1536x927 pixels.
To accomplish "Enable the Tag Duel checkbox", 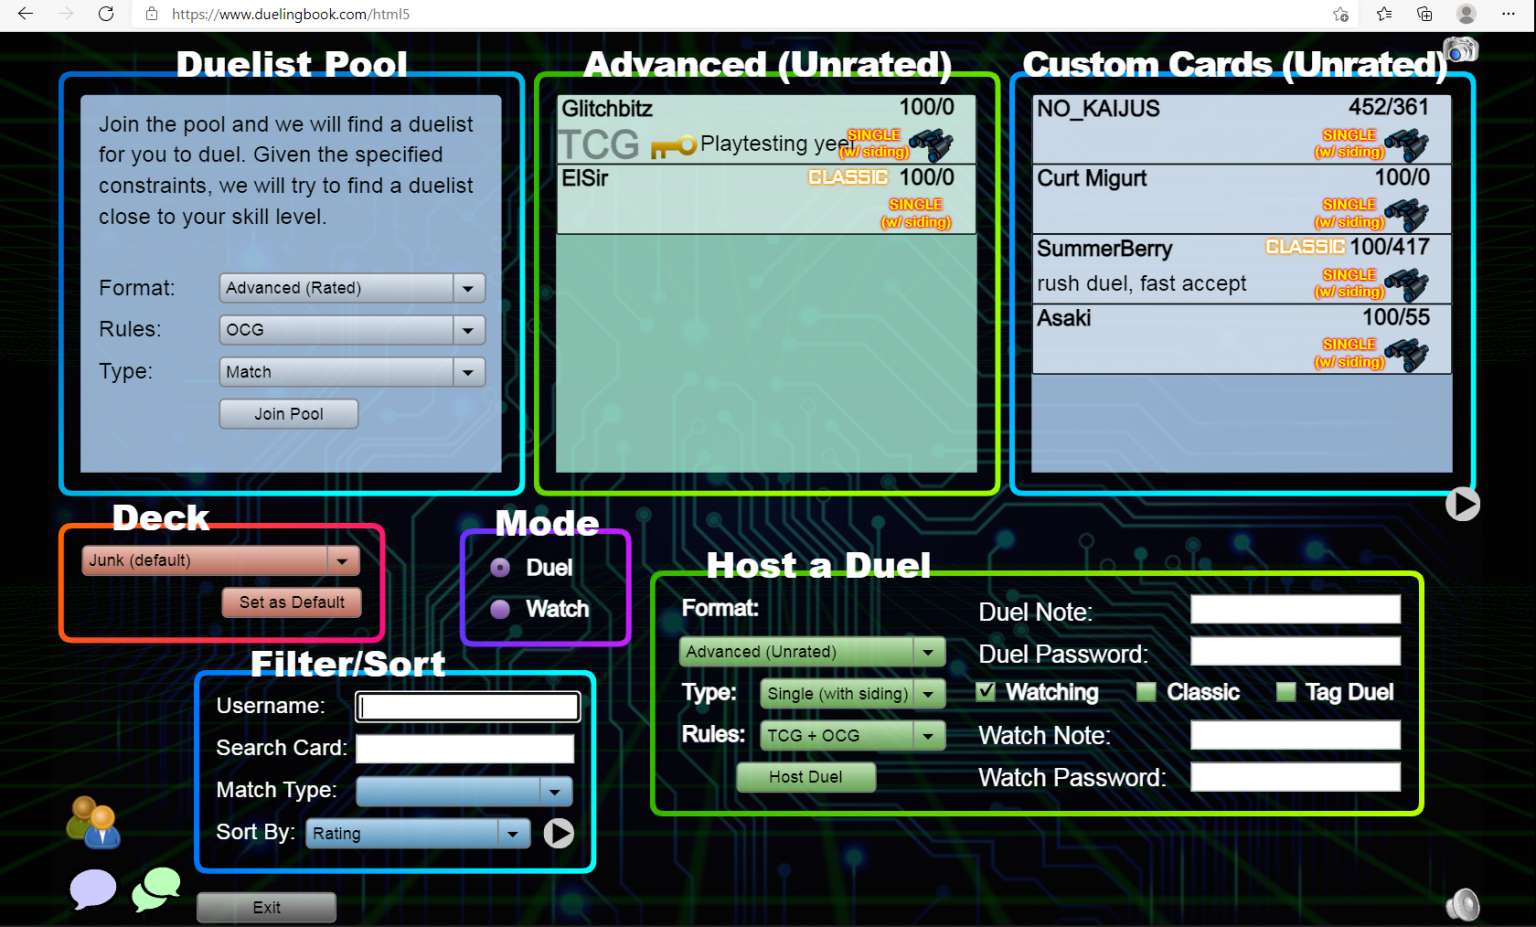I will 1286,692.
